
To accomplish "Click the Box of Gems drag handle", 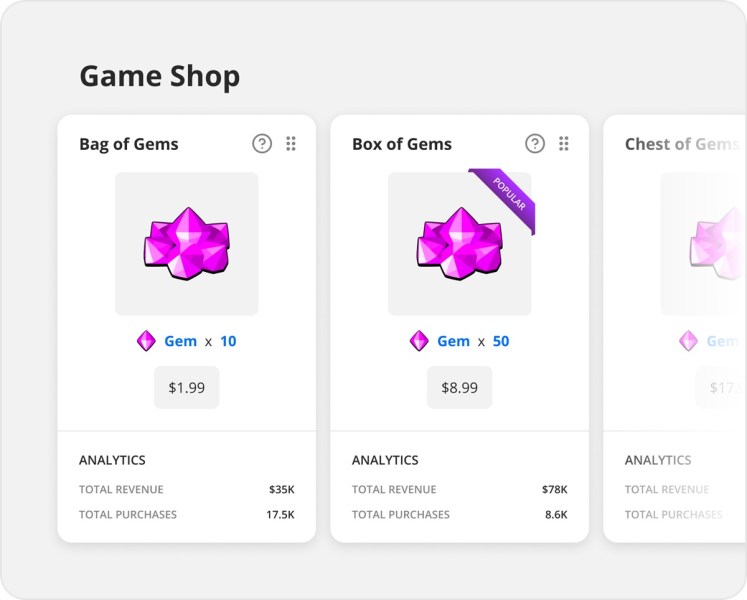I will click(564, 143).
